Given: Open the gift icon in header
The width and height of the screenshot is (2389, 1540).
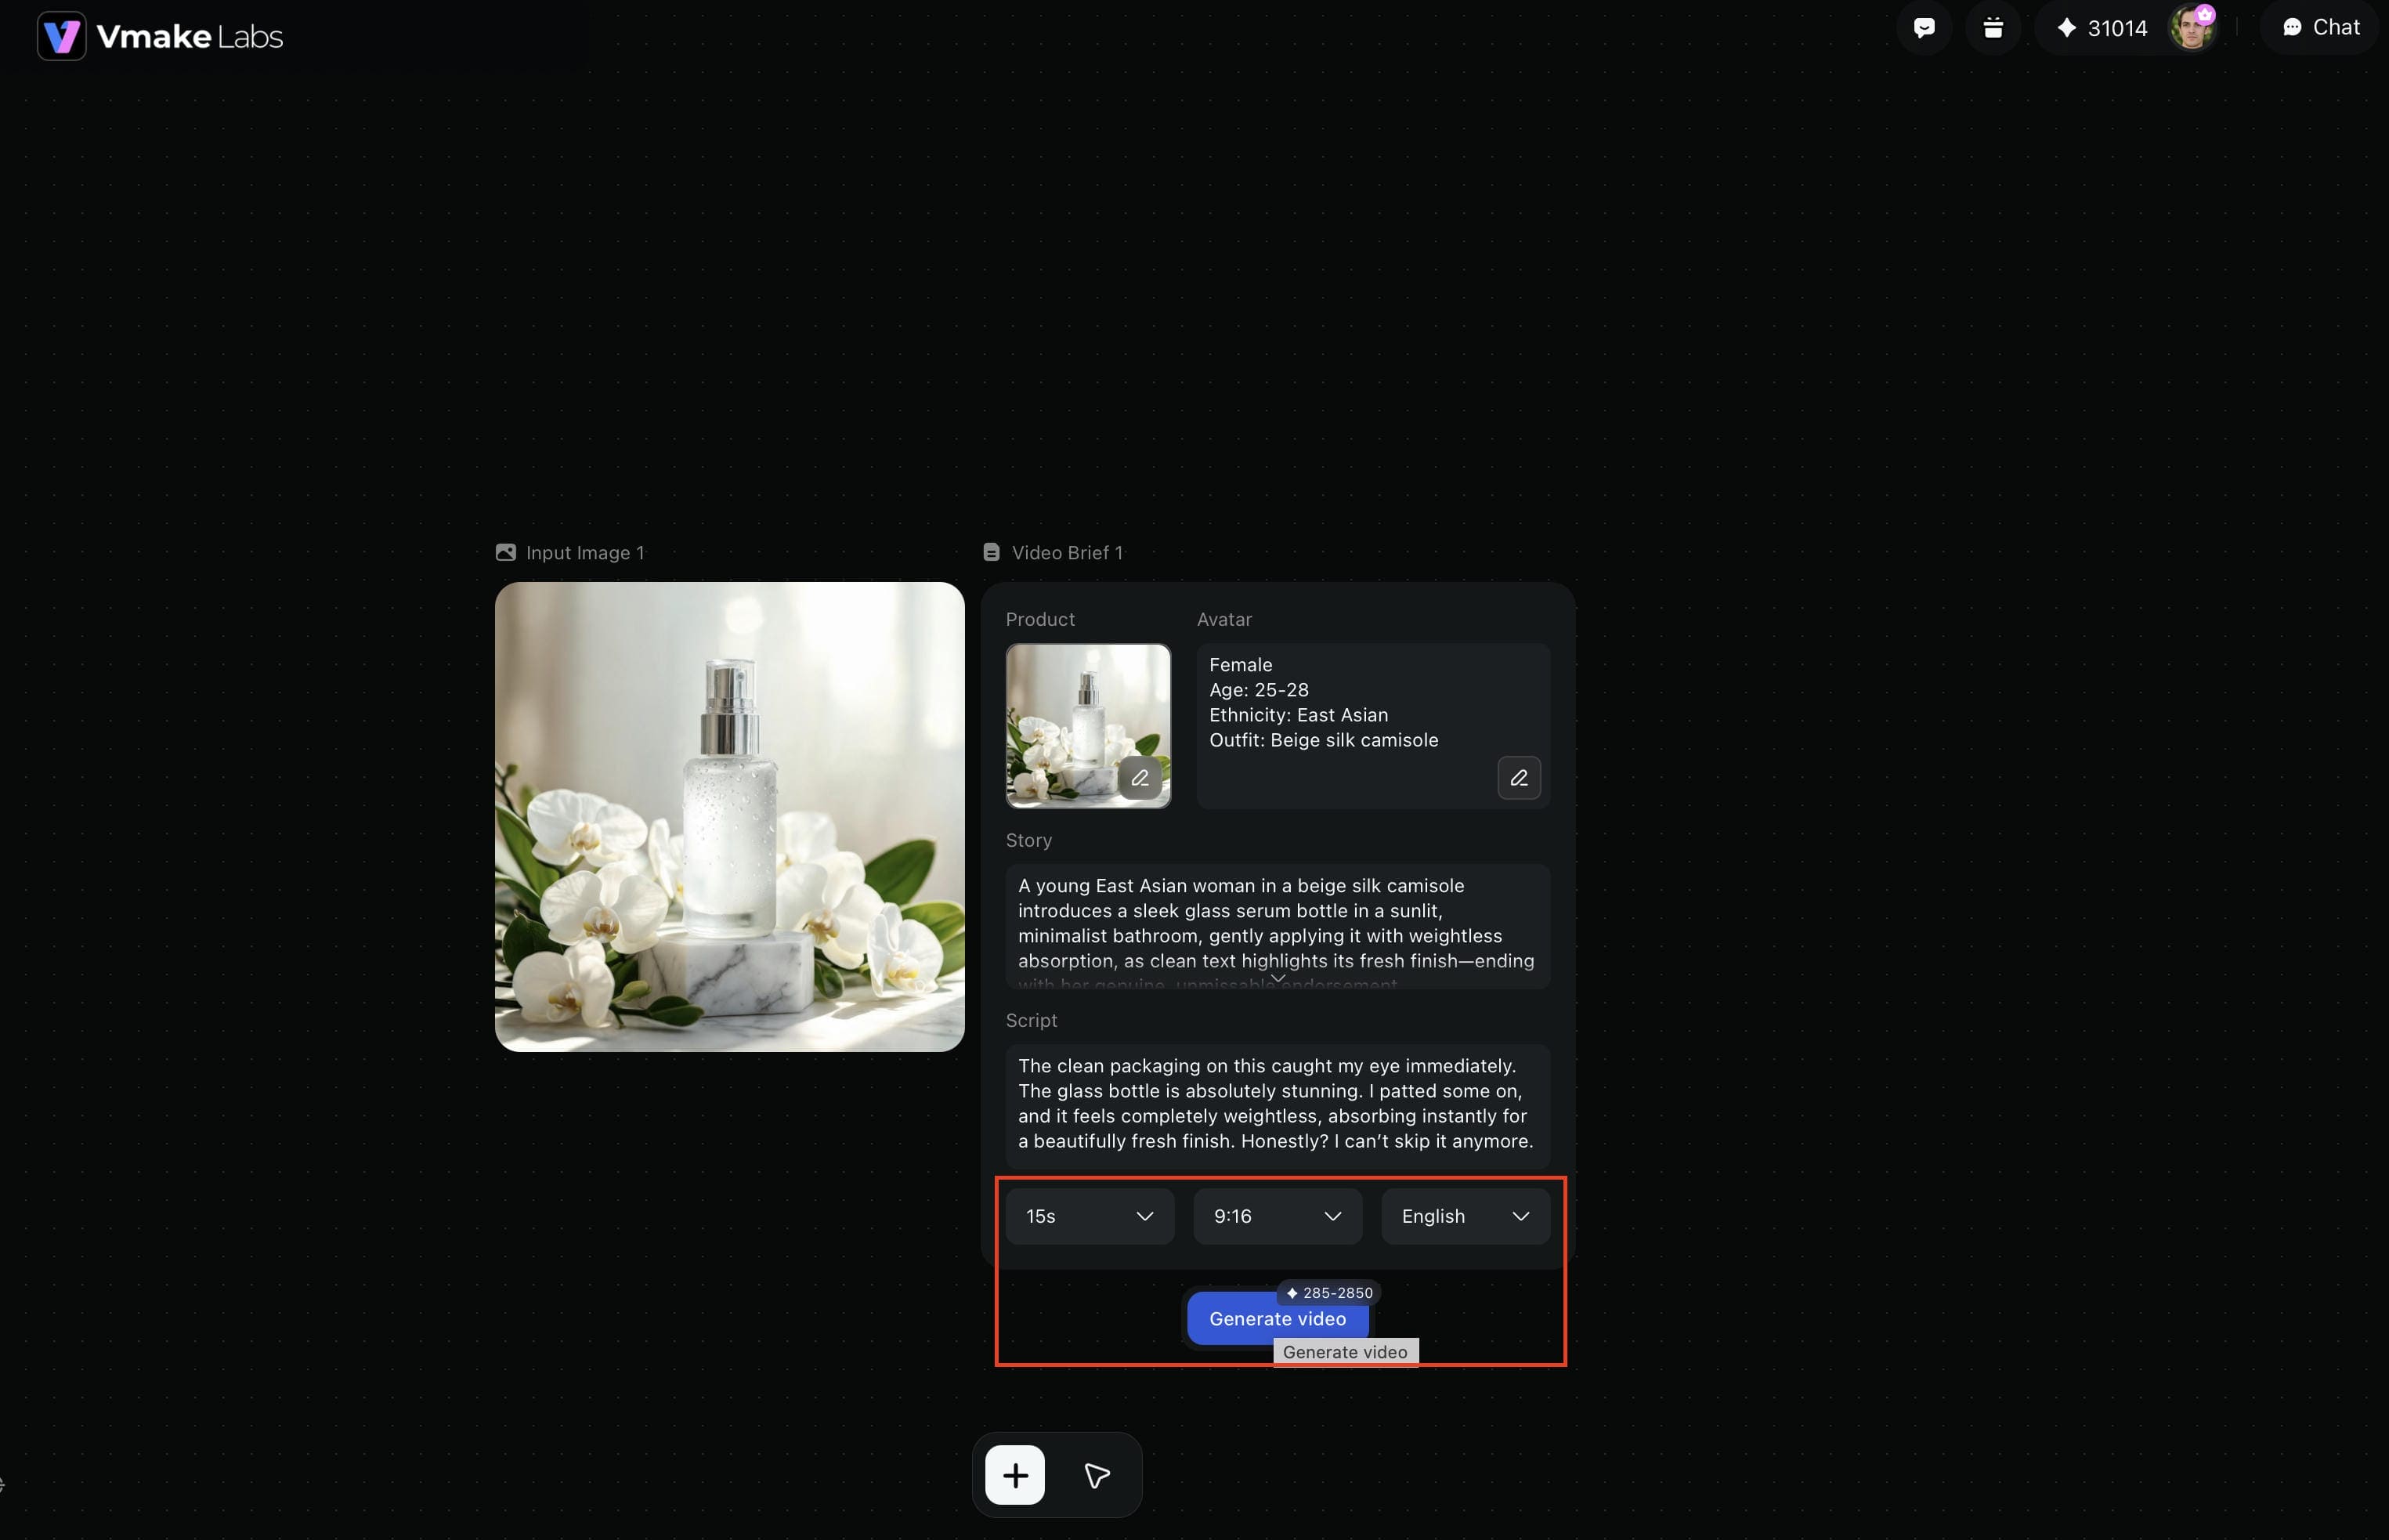Looking at the screenshot, I should (1993, 28).
